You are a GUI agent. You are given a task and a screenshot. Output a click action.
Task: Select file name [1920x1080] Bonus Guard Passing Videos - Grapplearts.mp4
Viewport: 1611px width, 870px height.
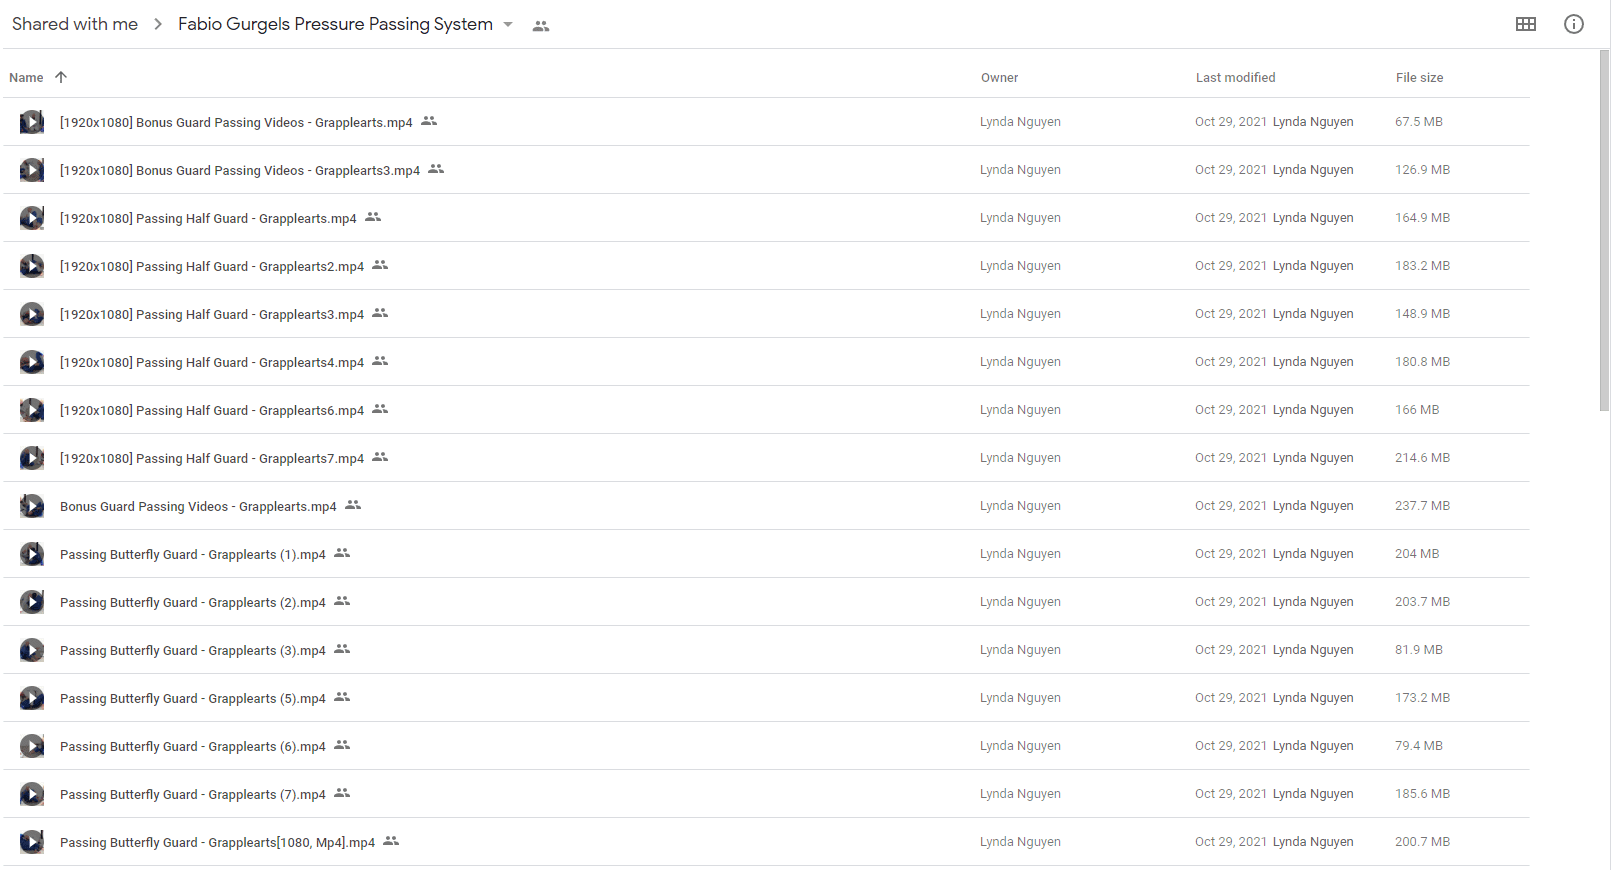[x=236, y=123]
